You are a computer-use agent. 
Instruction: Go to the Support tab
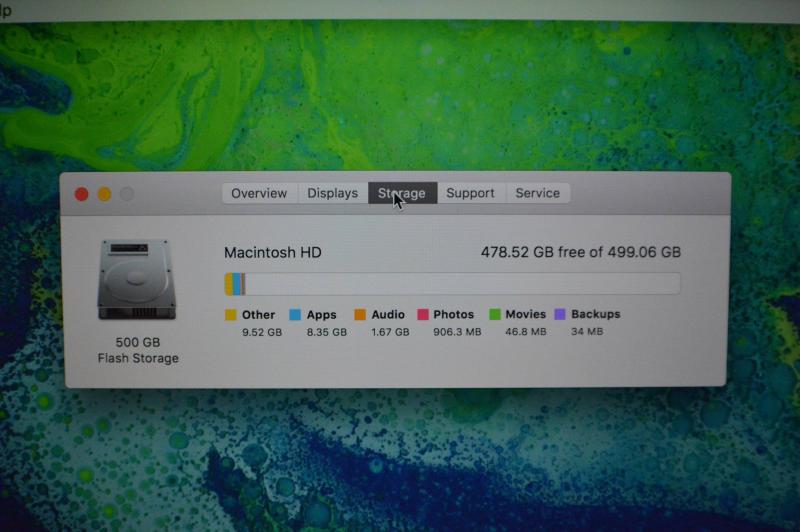[470, 193]
